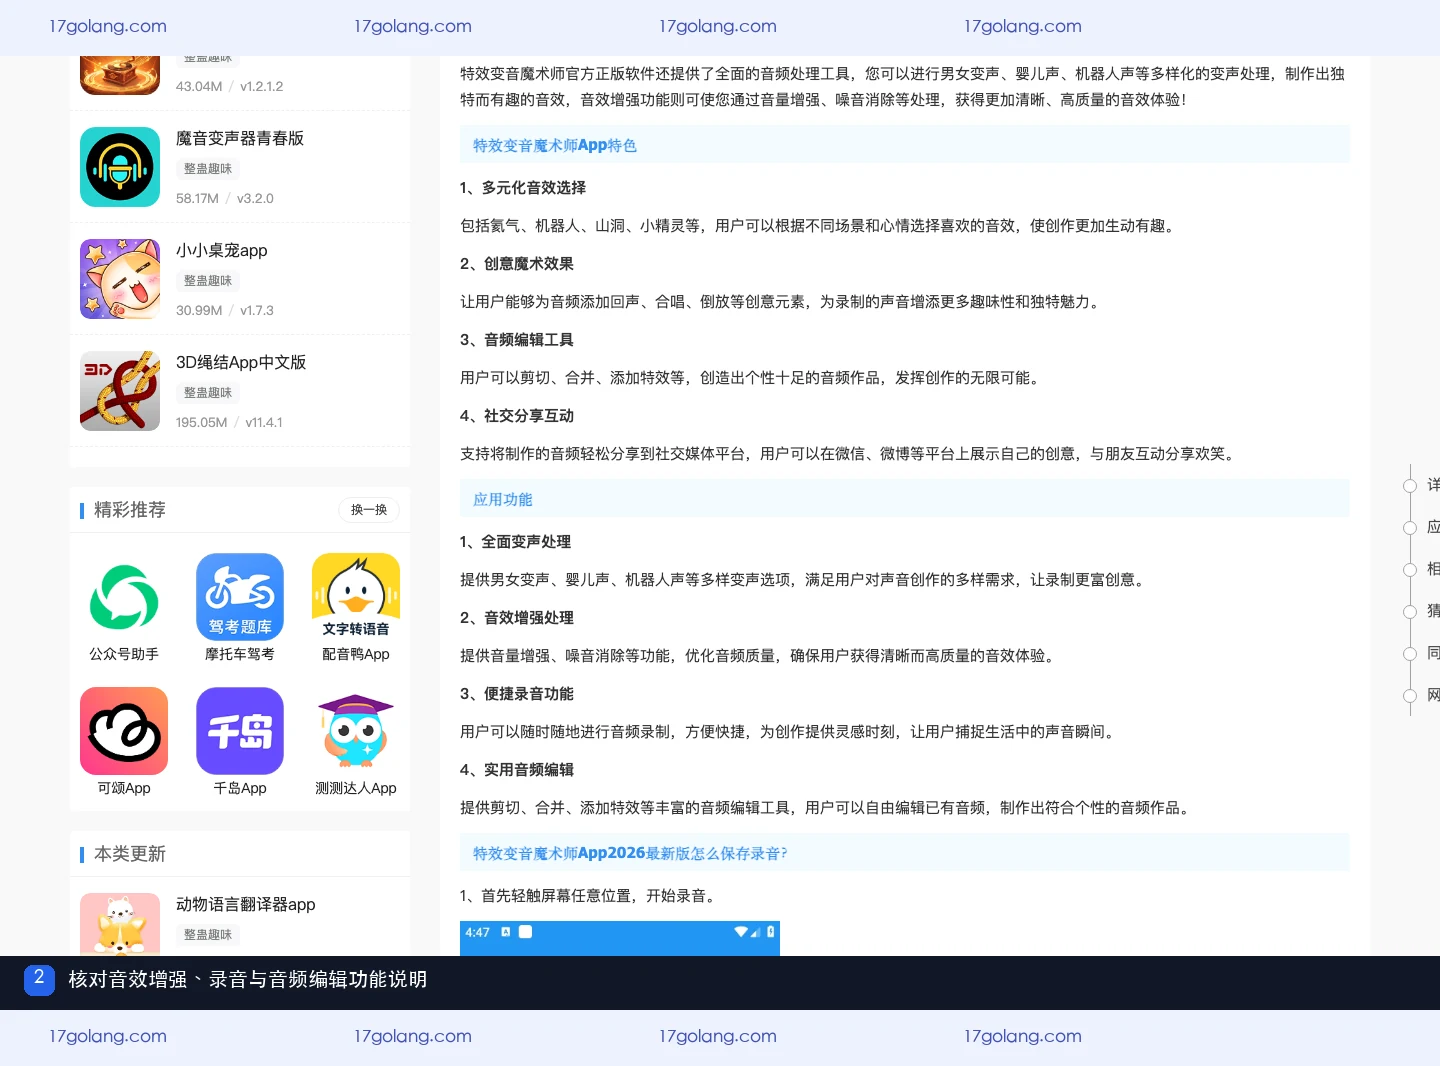Click the 创意魔术效果 subheading
This screenshot has height=1066, width=1440.
coord(517,263)
